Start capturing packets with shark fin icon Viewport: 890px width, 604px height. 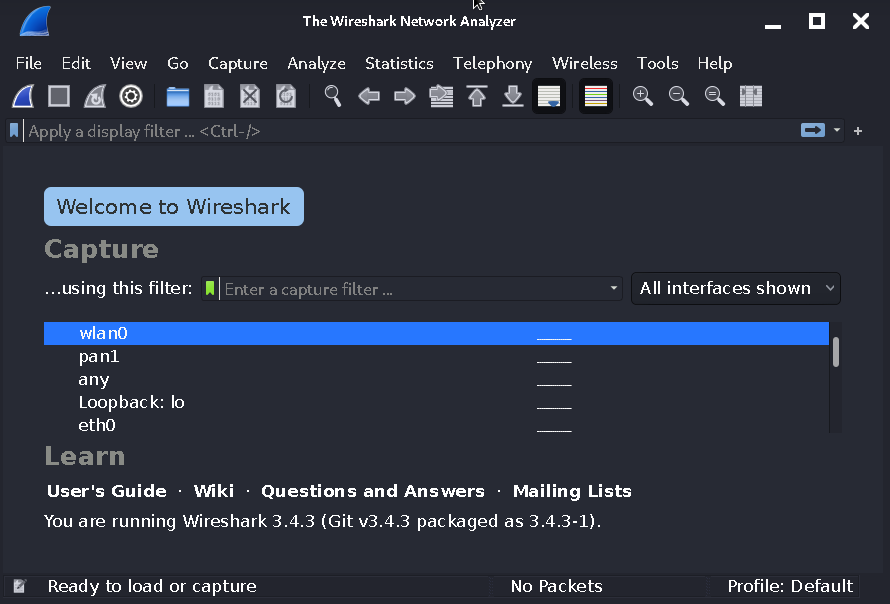point(23,96)
